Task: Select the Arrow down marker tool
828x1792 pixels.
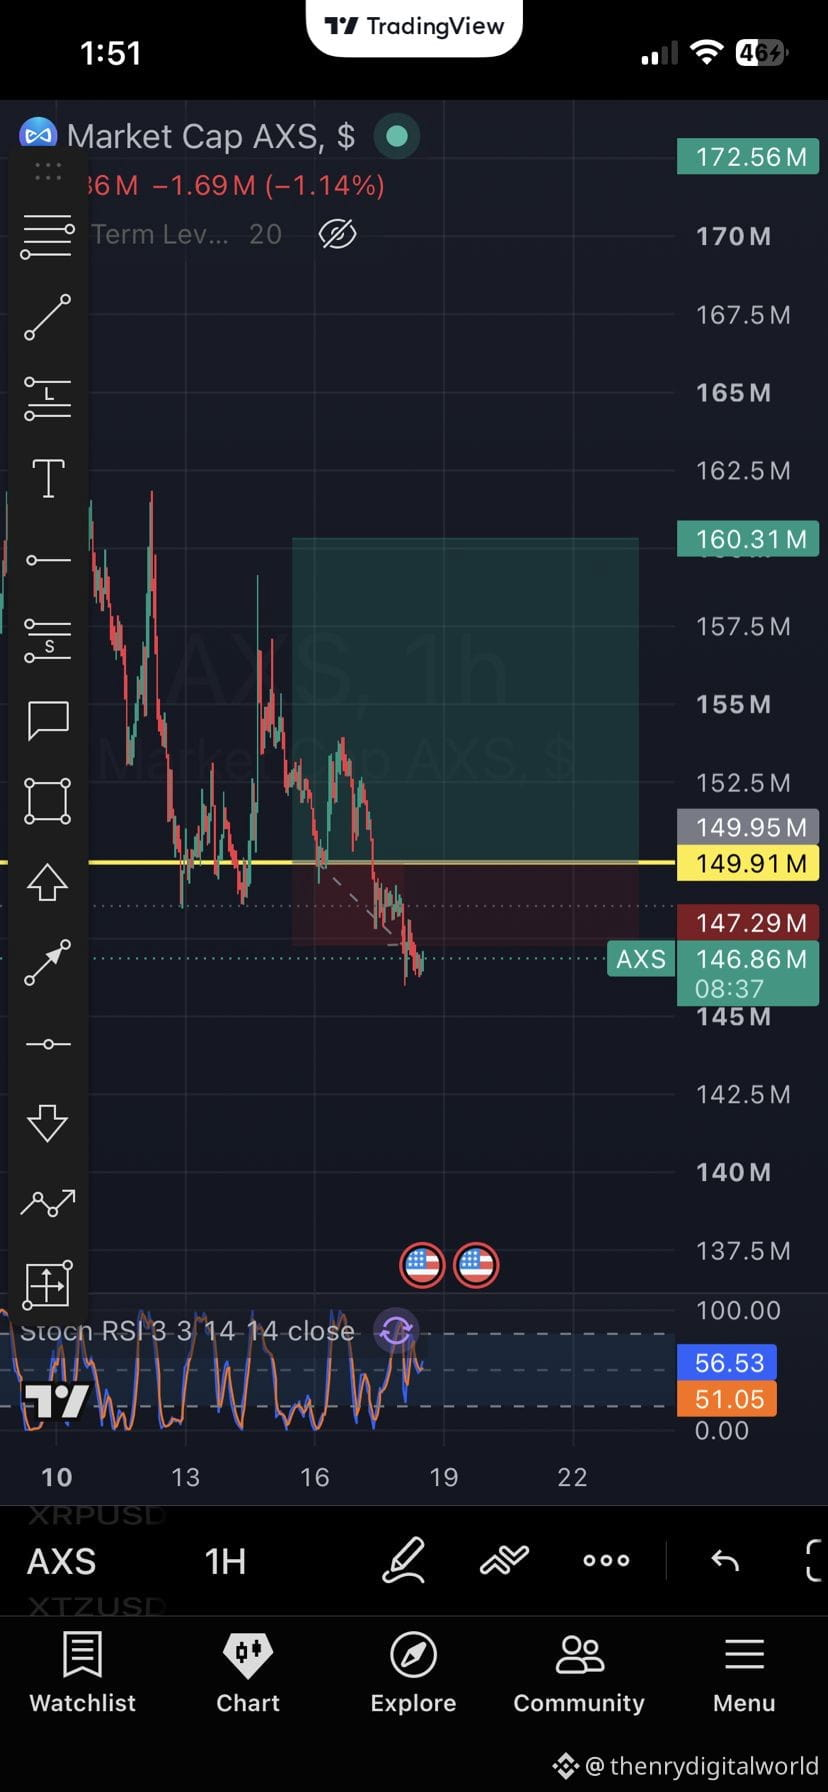Action: point(47,1124)
